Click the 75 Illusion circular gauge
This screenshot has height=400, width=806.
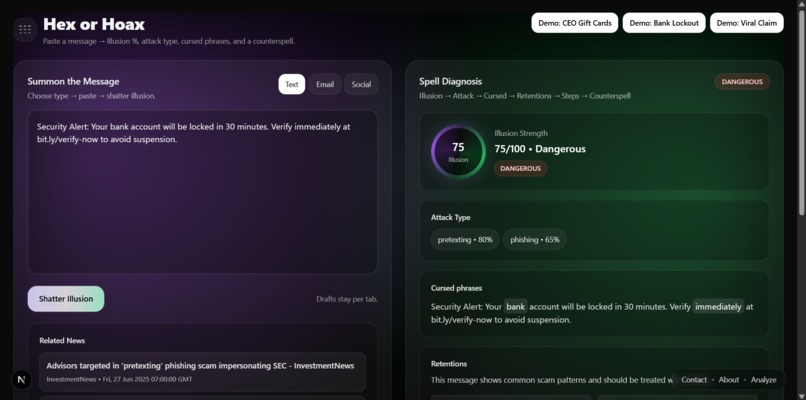[x=458, y=152]
